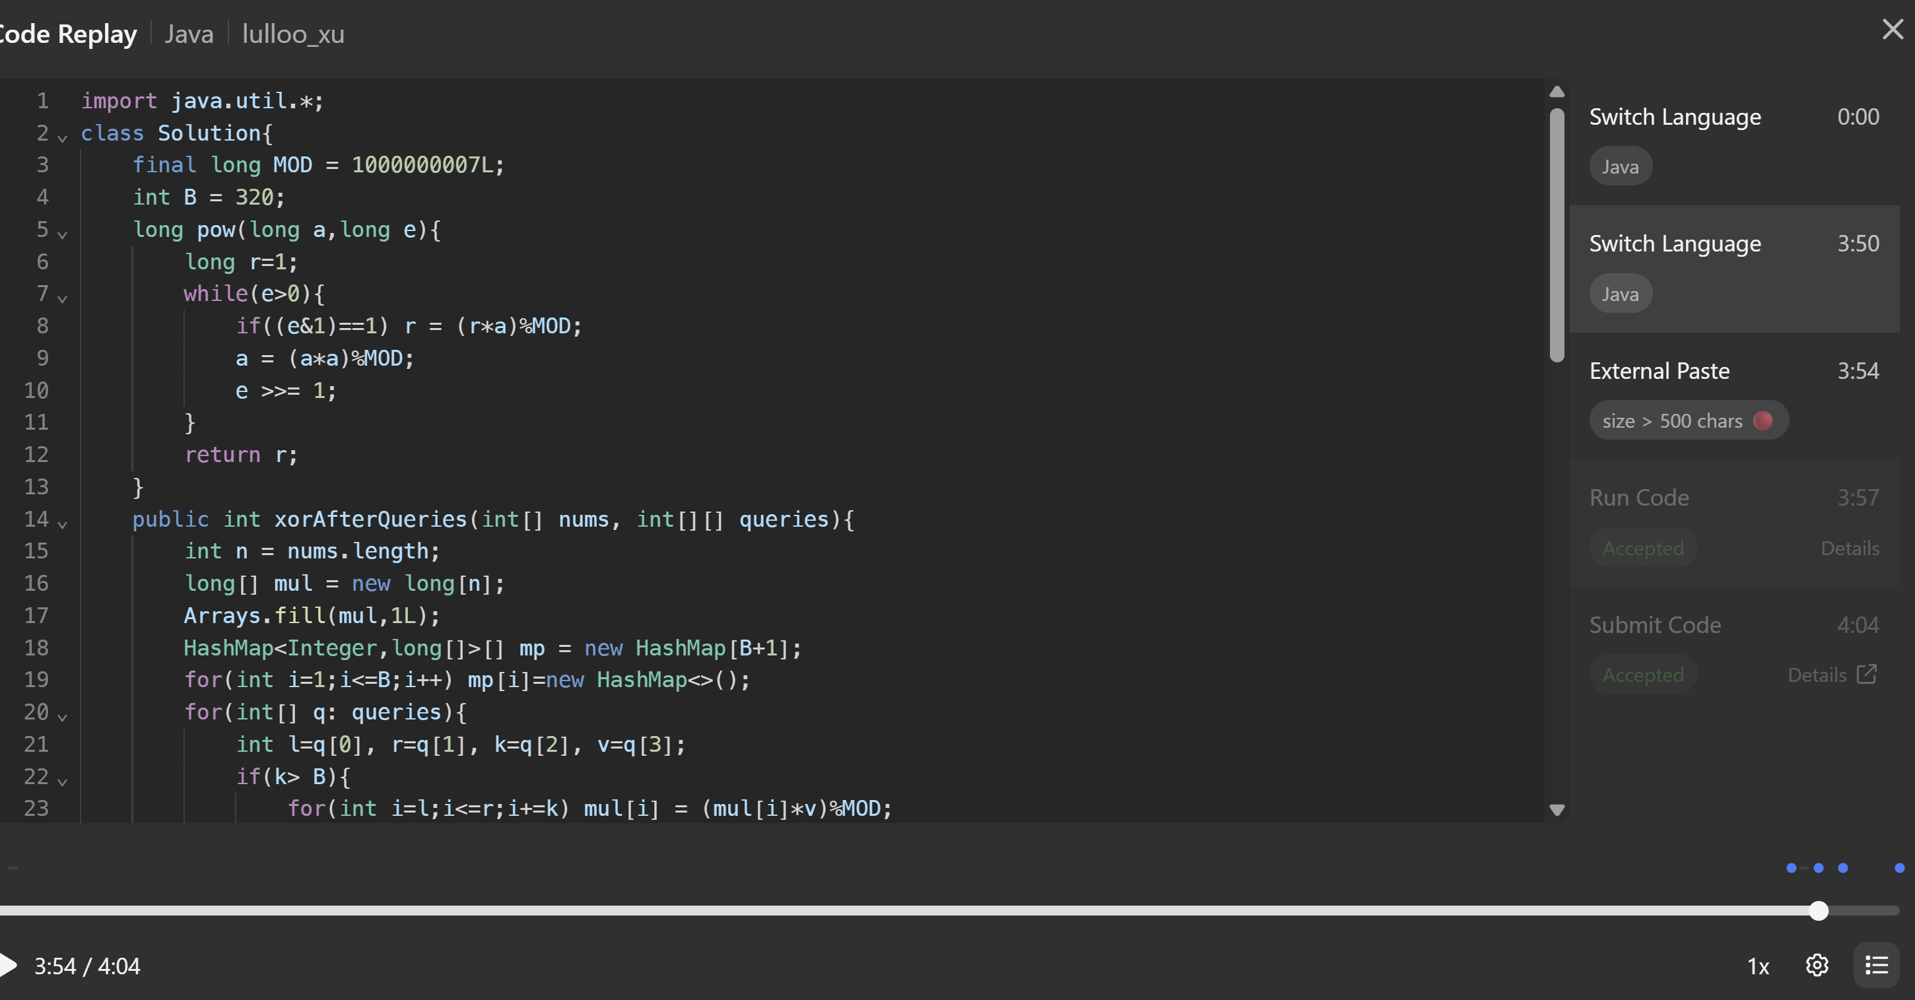Fold the pow method at line 5
The width and height of the screenshot is (1915, 1000).
62,234
